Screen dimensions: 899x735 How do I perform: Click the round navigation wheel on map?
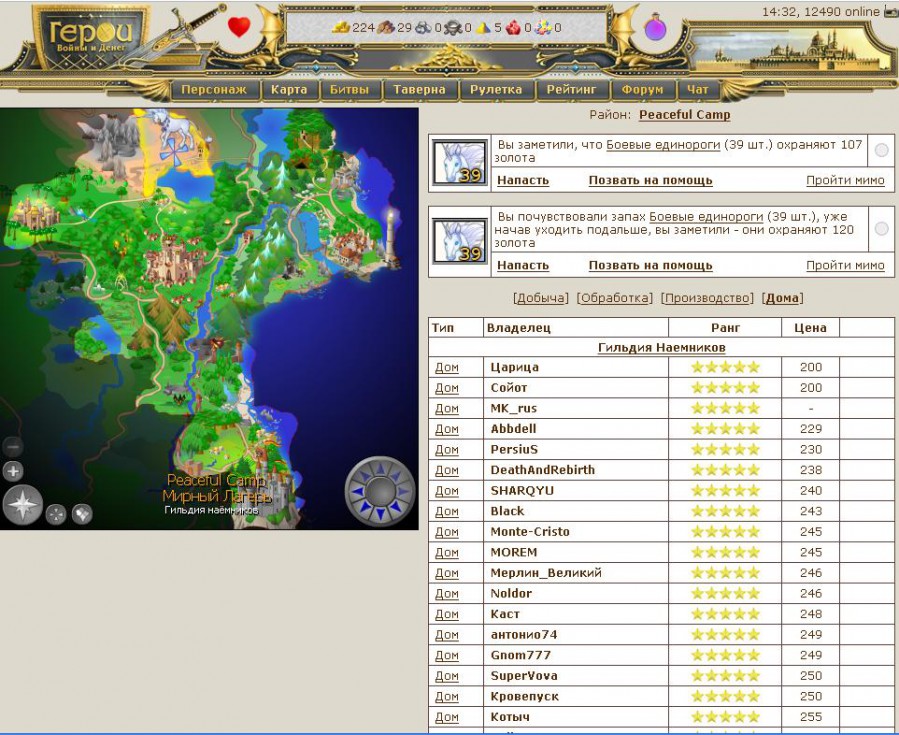380,491
